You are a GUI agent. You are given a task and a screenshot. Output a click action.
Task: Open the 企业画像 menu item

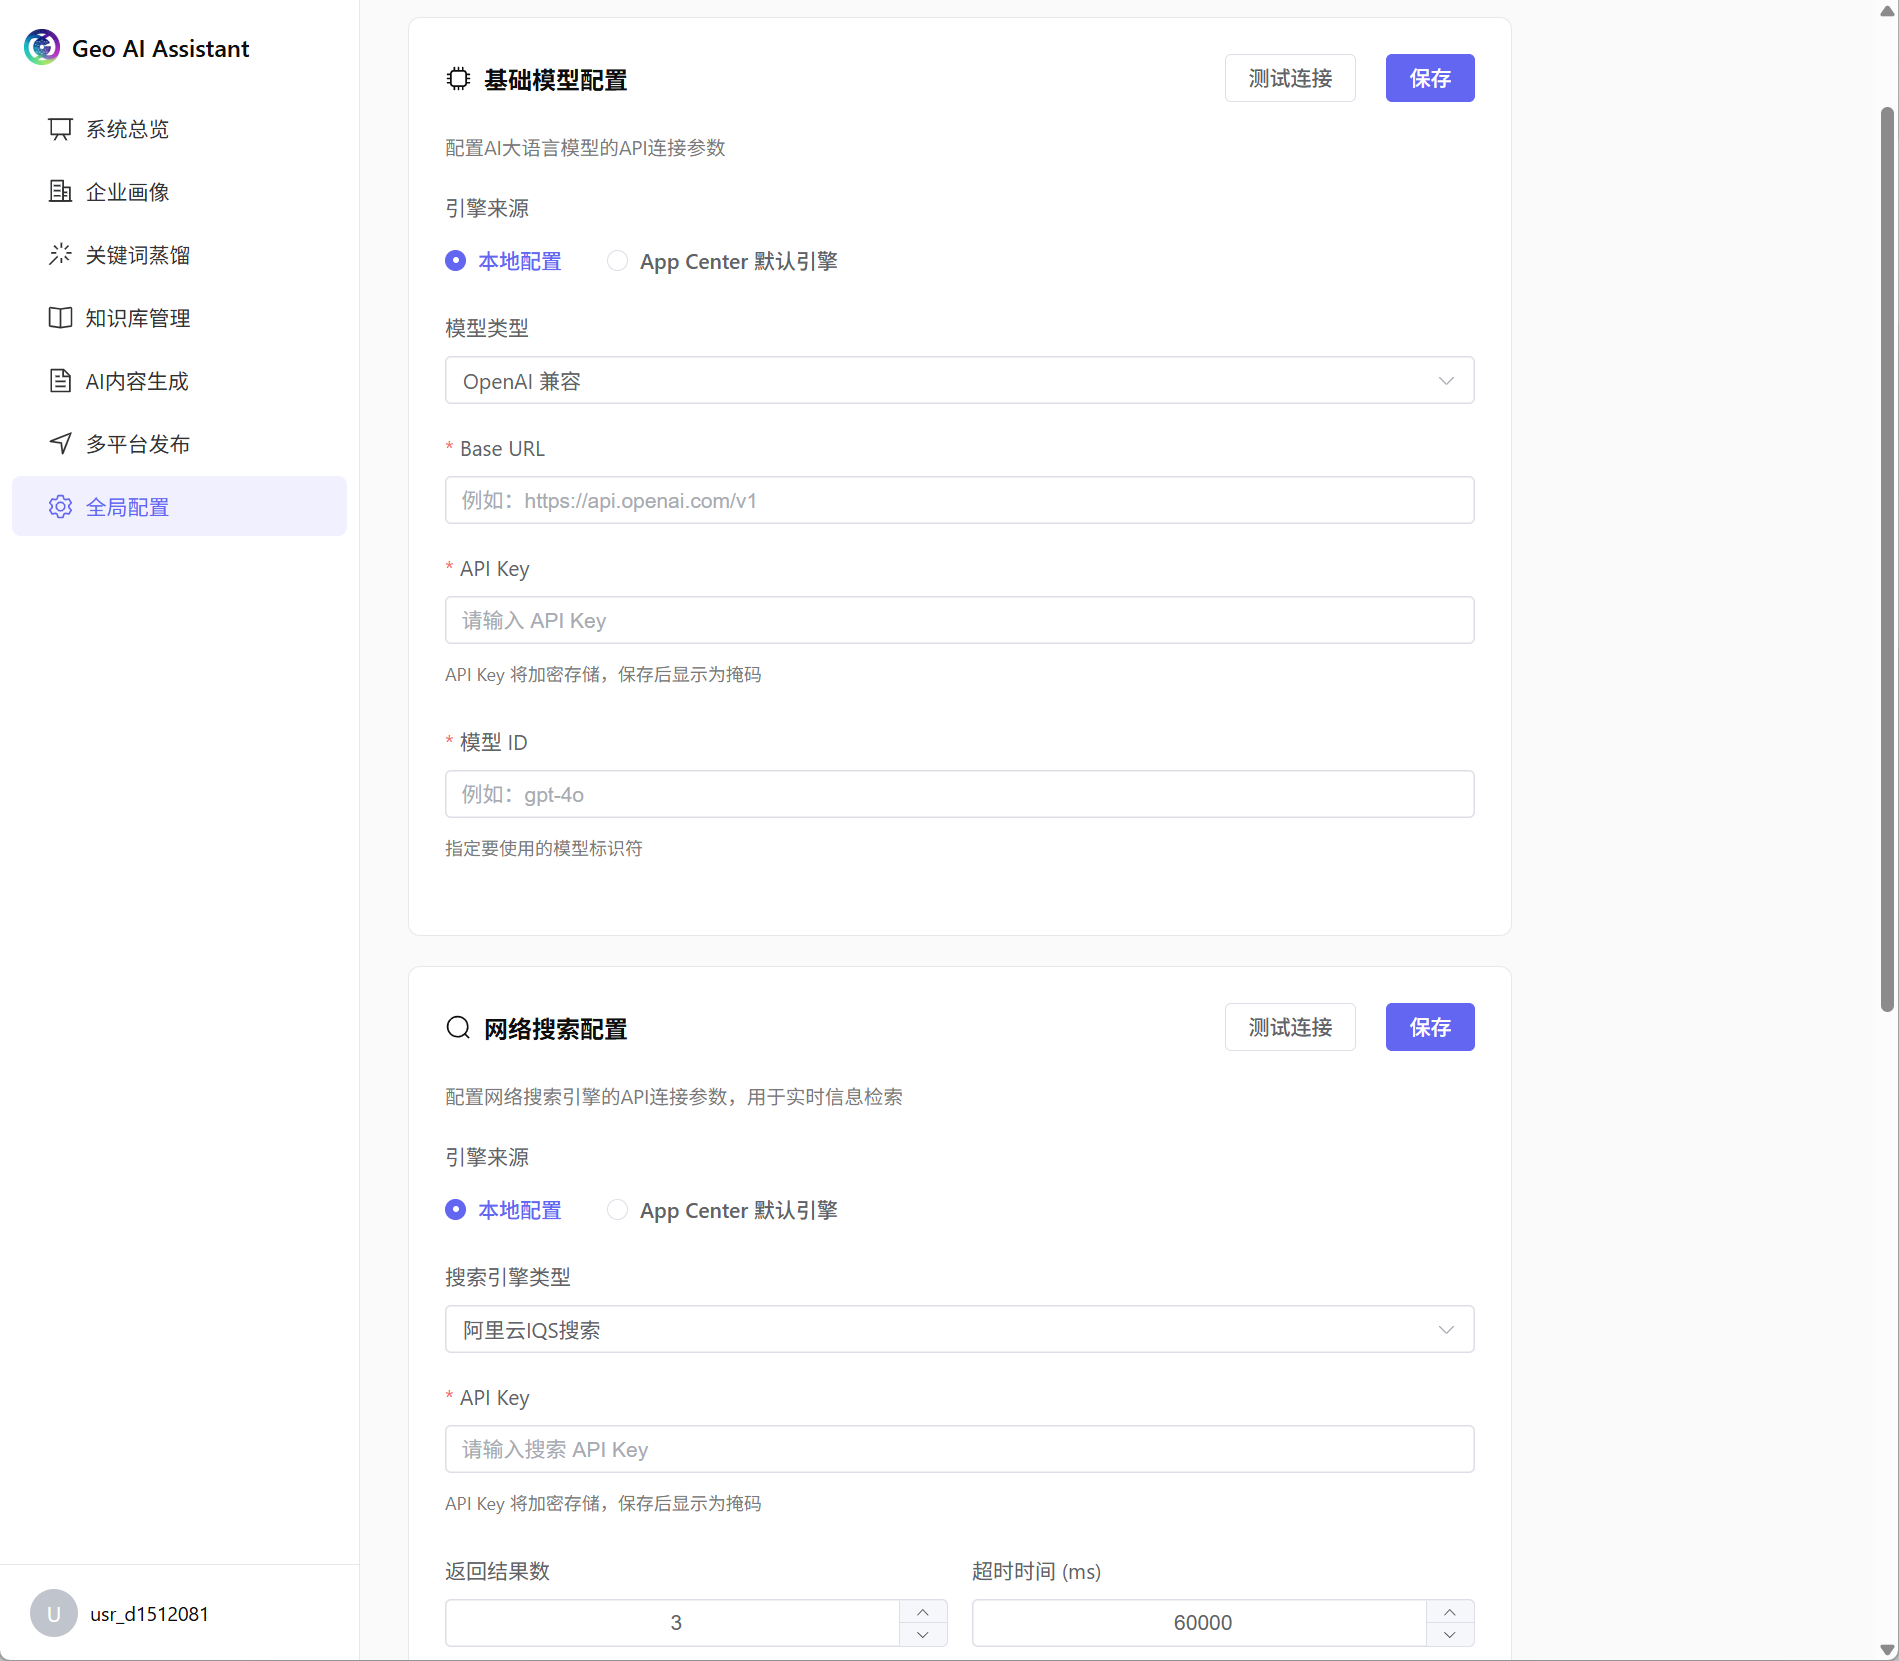[179, 192]
